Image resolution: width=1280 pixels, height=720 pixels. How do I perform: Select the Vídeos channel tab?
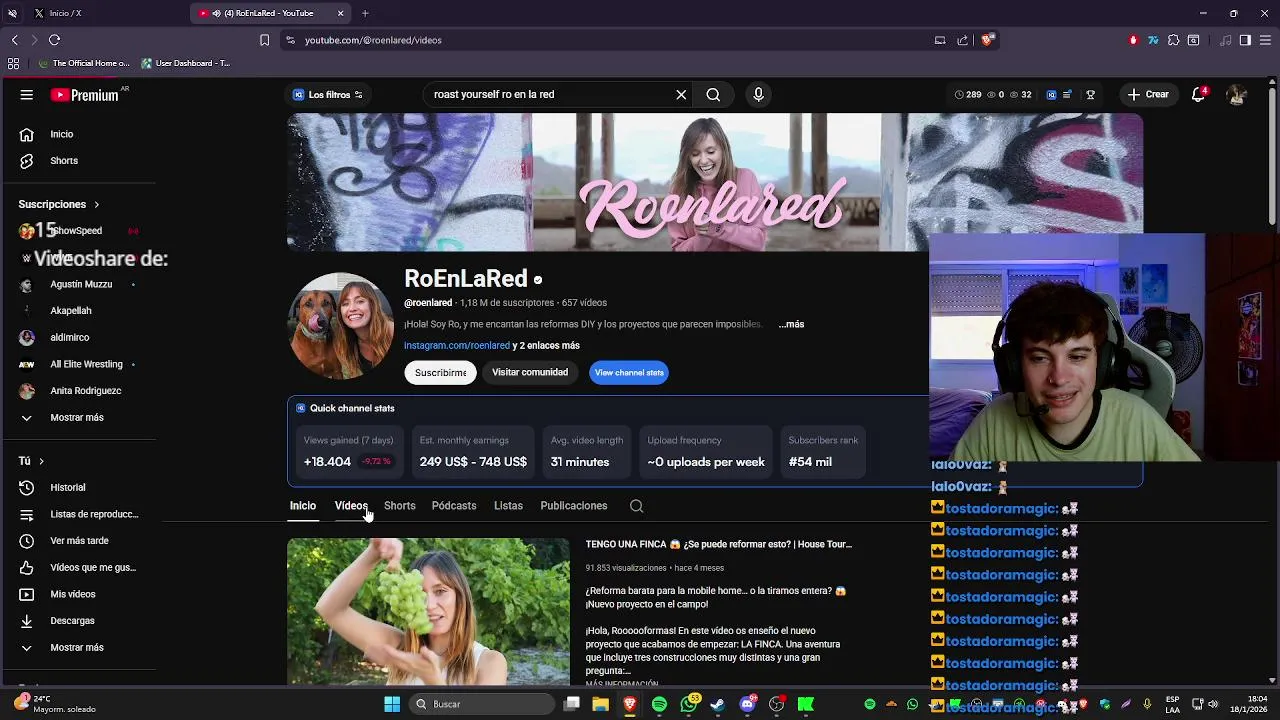351,506
